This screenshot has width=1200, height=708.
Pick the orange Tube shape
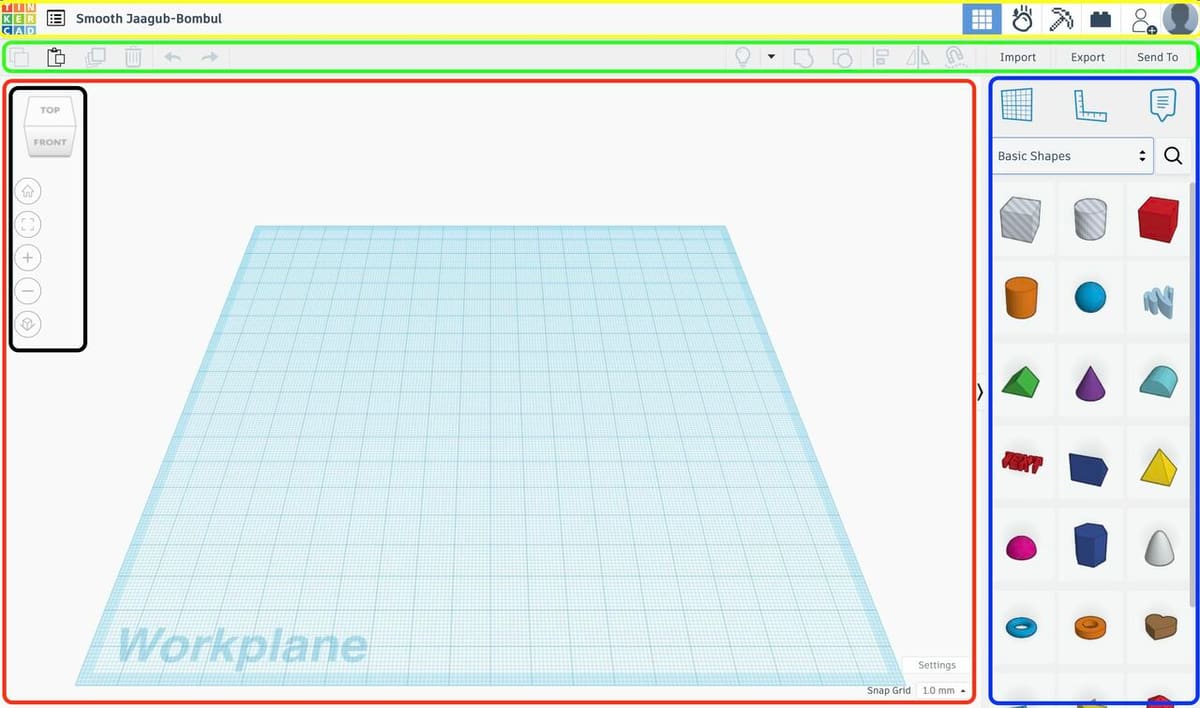click(1091, 627)
